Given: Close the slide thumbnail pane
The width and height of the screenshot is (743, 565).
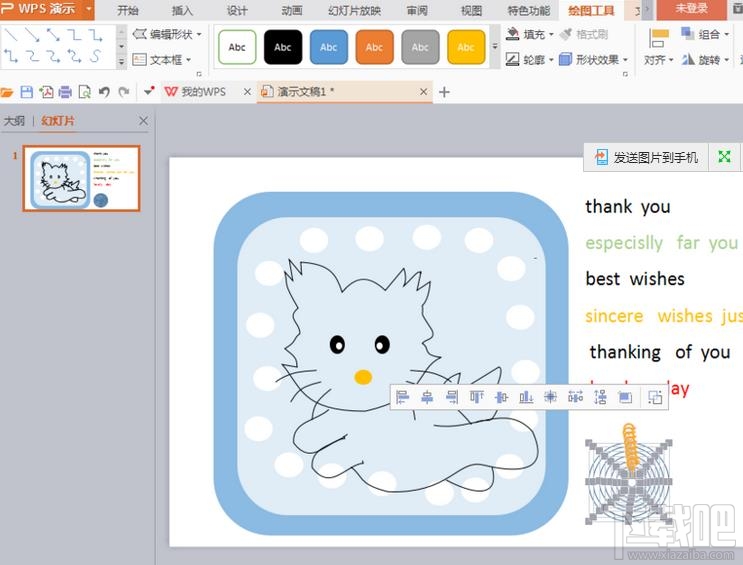Looking at the screenshot, I should pos(144,121).
